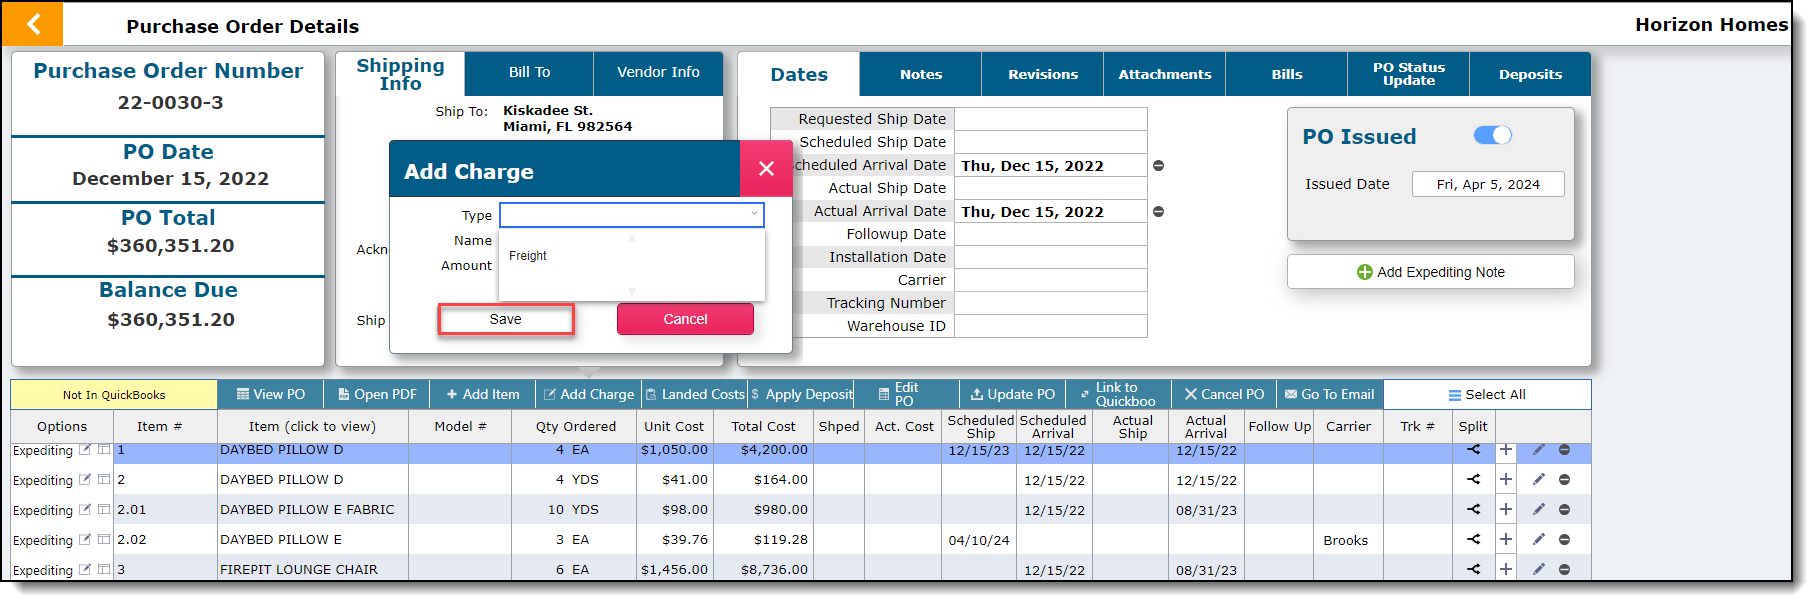The image size is (1817, 606).
Task: Close the Add Charge dialog
Action: coord(766,169)
